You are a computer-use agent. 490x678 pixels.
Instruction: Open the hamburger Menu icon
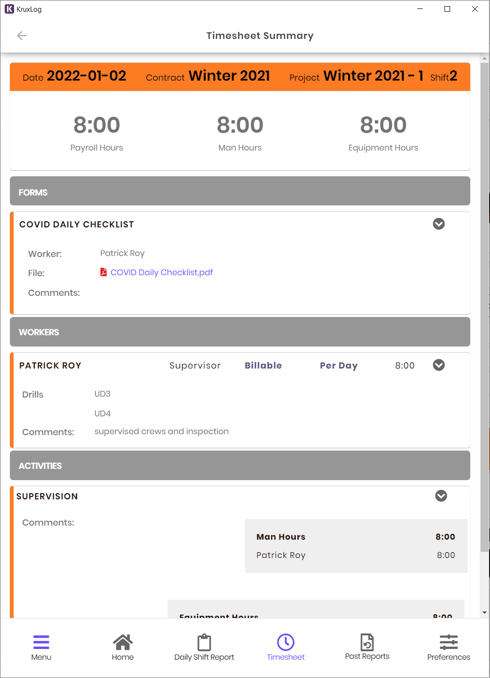pos(41,642)
